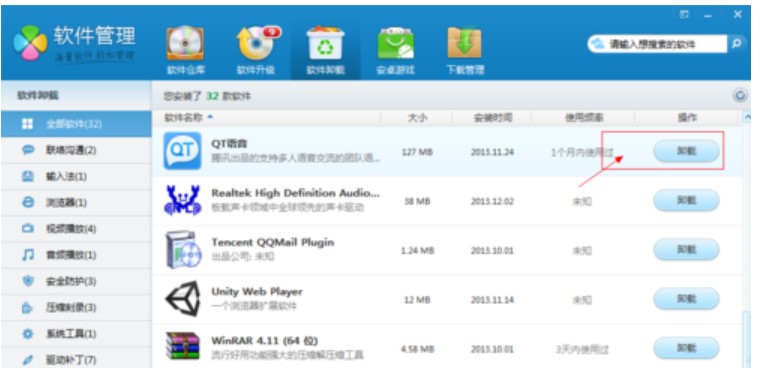Screen dimensions: 760x368
Task: Click the refresh icon beside the installed count
Action: click(740, 96)
